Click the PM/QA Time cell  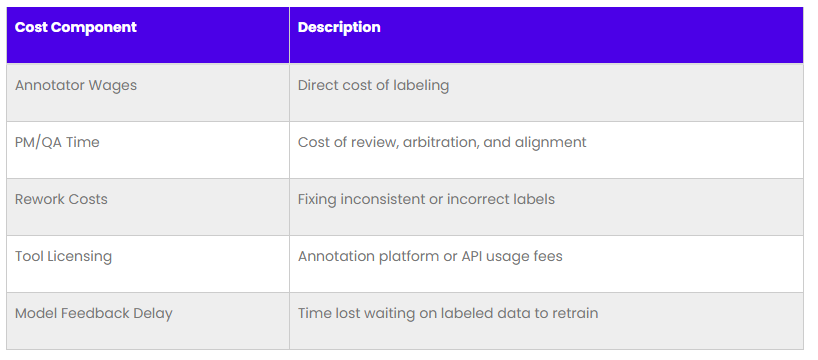(148, 150)
